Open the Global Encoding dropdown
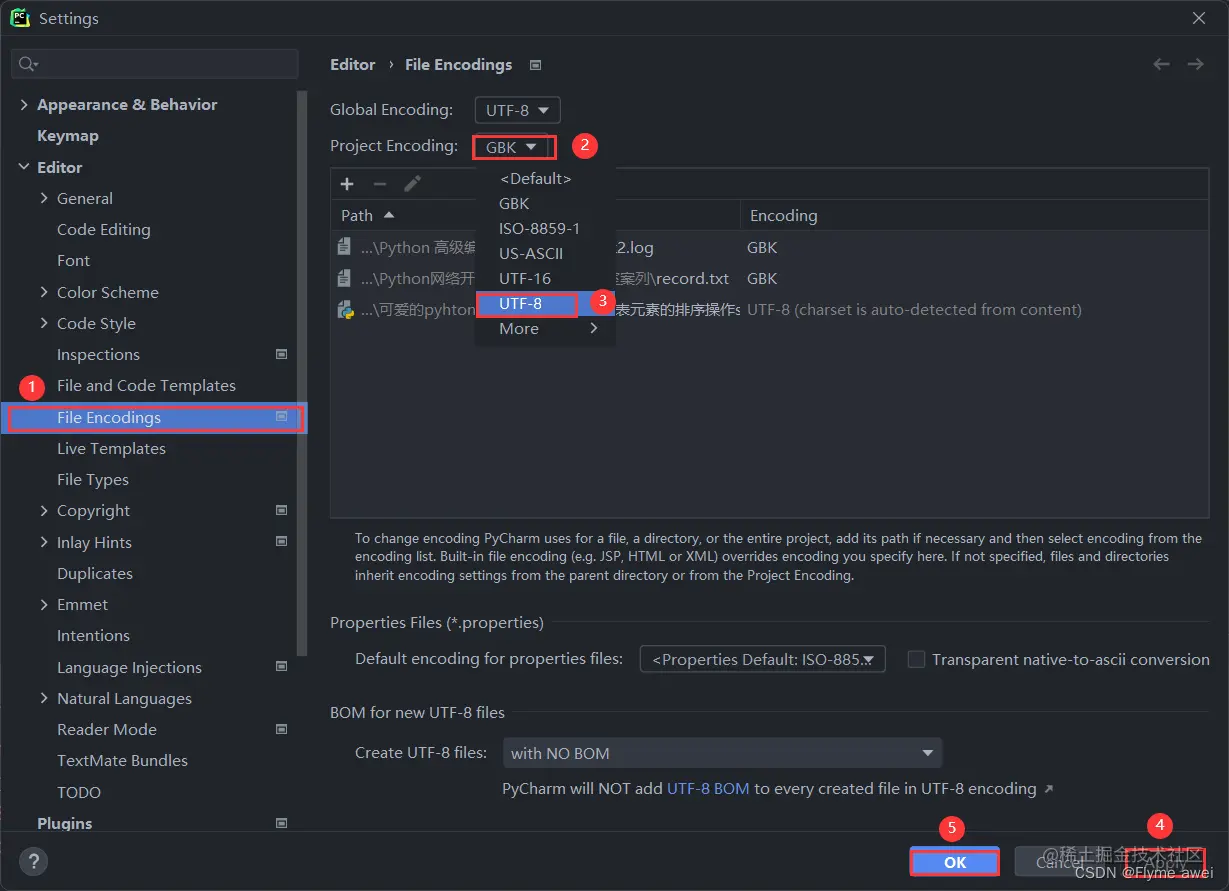 (x=517, y=110)
